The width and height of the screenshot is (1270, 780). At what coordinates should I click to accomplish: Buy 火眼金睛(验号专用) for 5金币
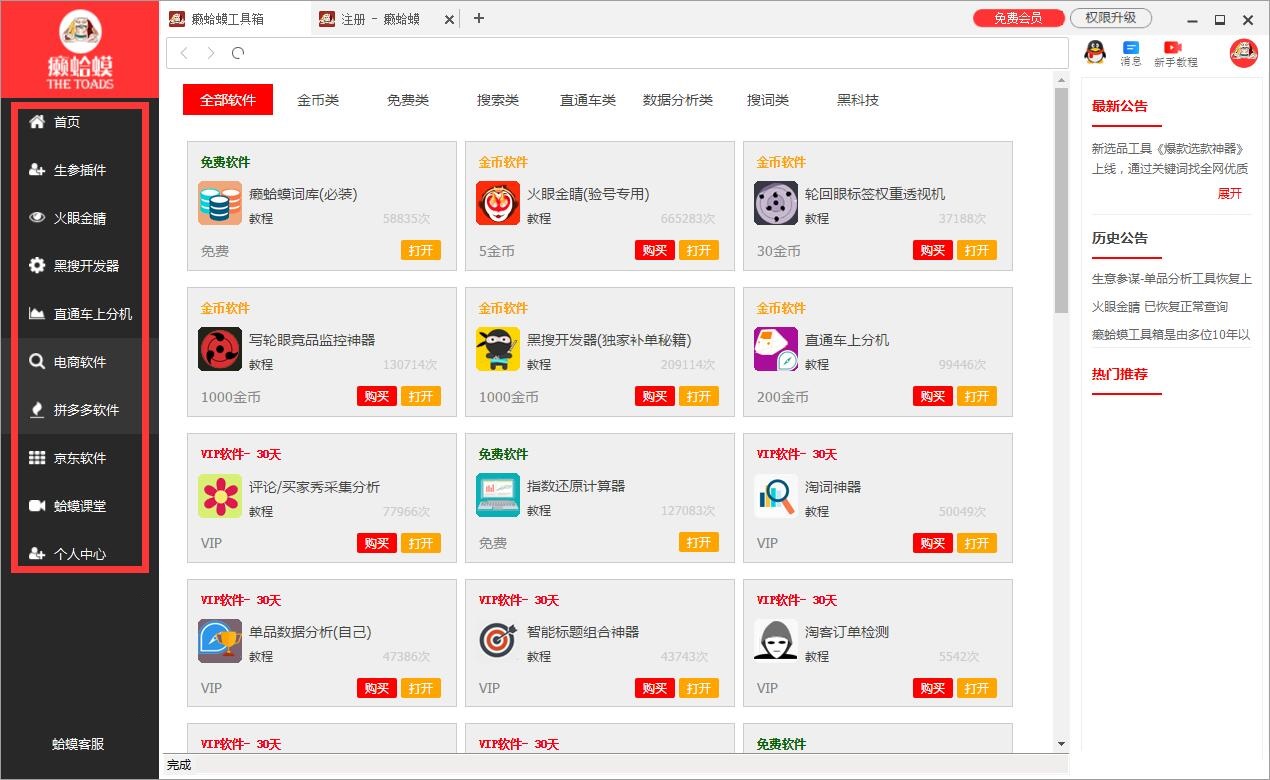[x=655, y=251]
